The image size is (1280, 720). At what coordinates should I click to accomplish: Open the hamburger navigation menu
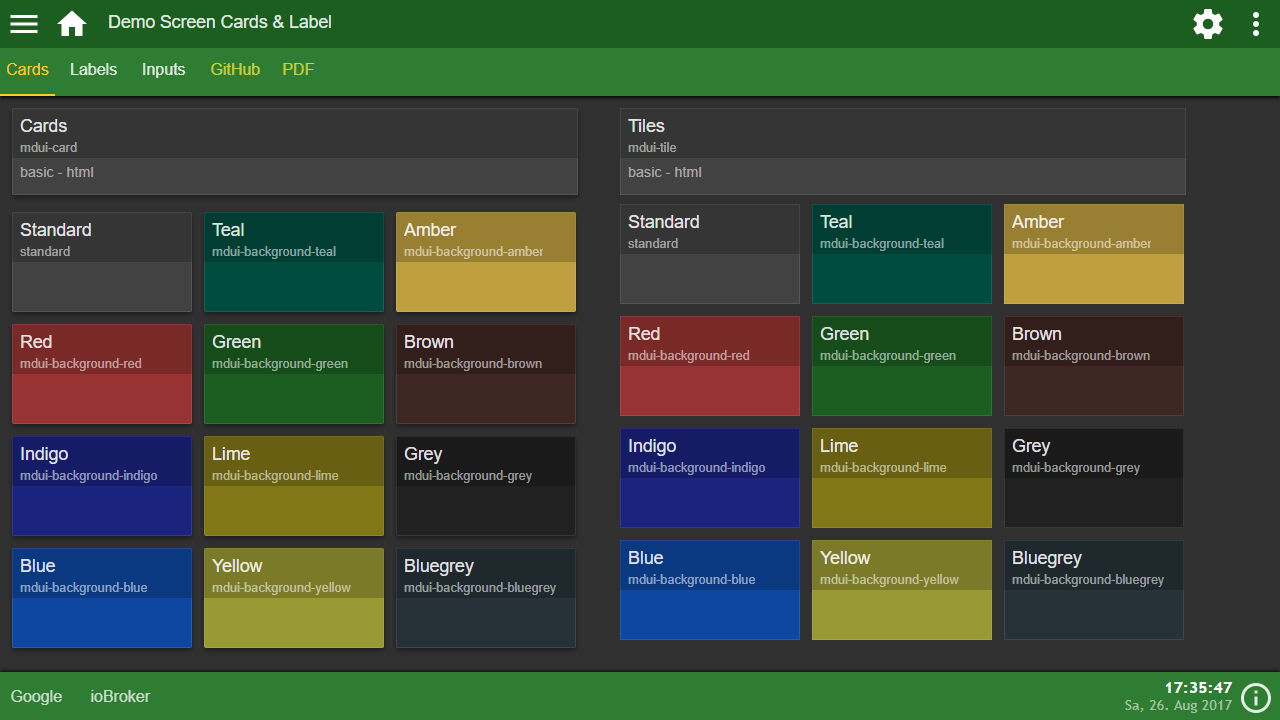pos(24,24)
